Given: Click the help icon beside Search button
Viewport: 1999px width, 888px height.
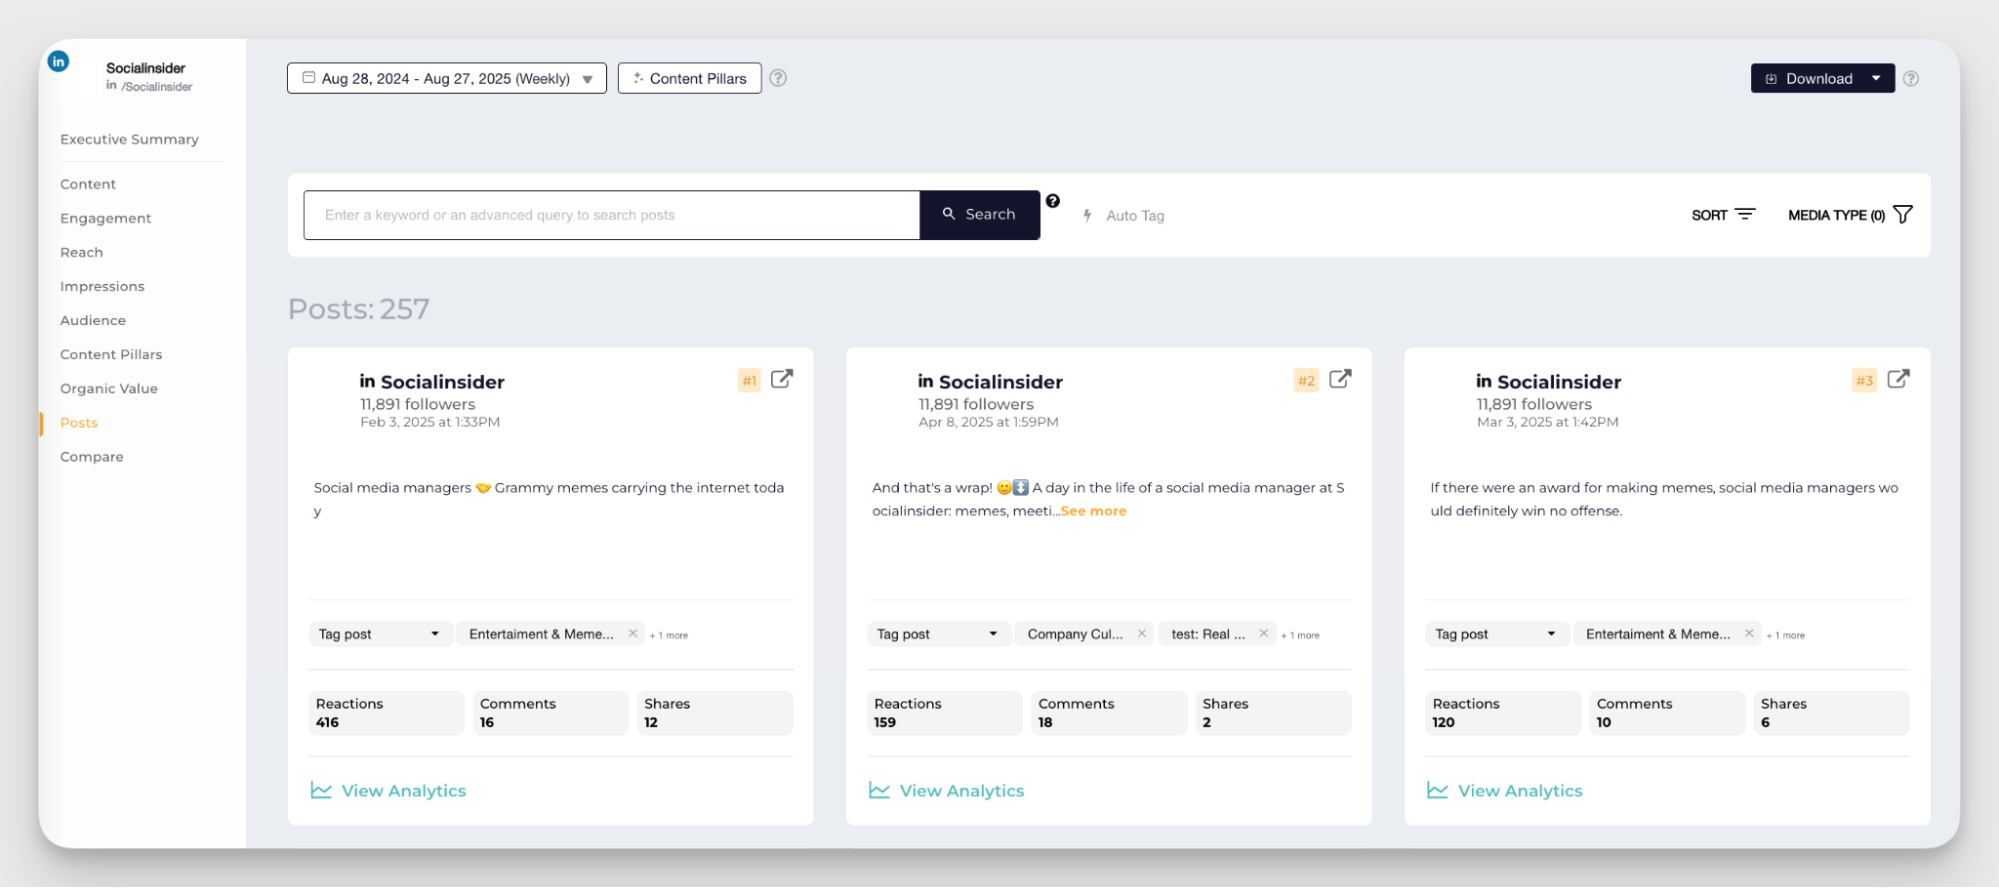Looking at the screenshot, I should pyautogui.click(x=1053, y=201).
